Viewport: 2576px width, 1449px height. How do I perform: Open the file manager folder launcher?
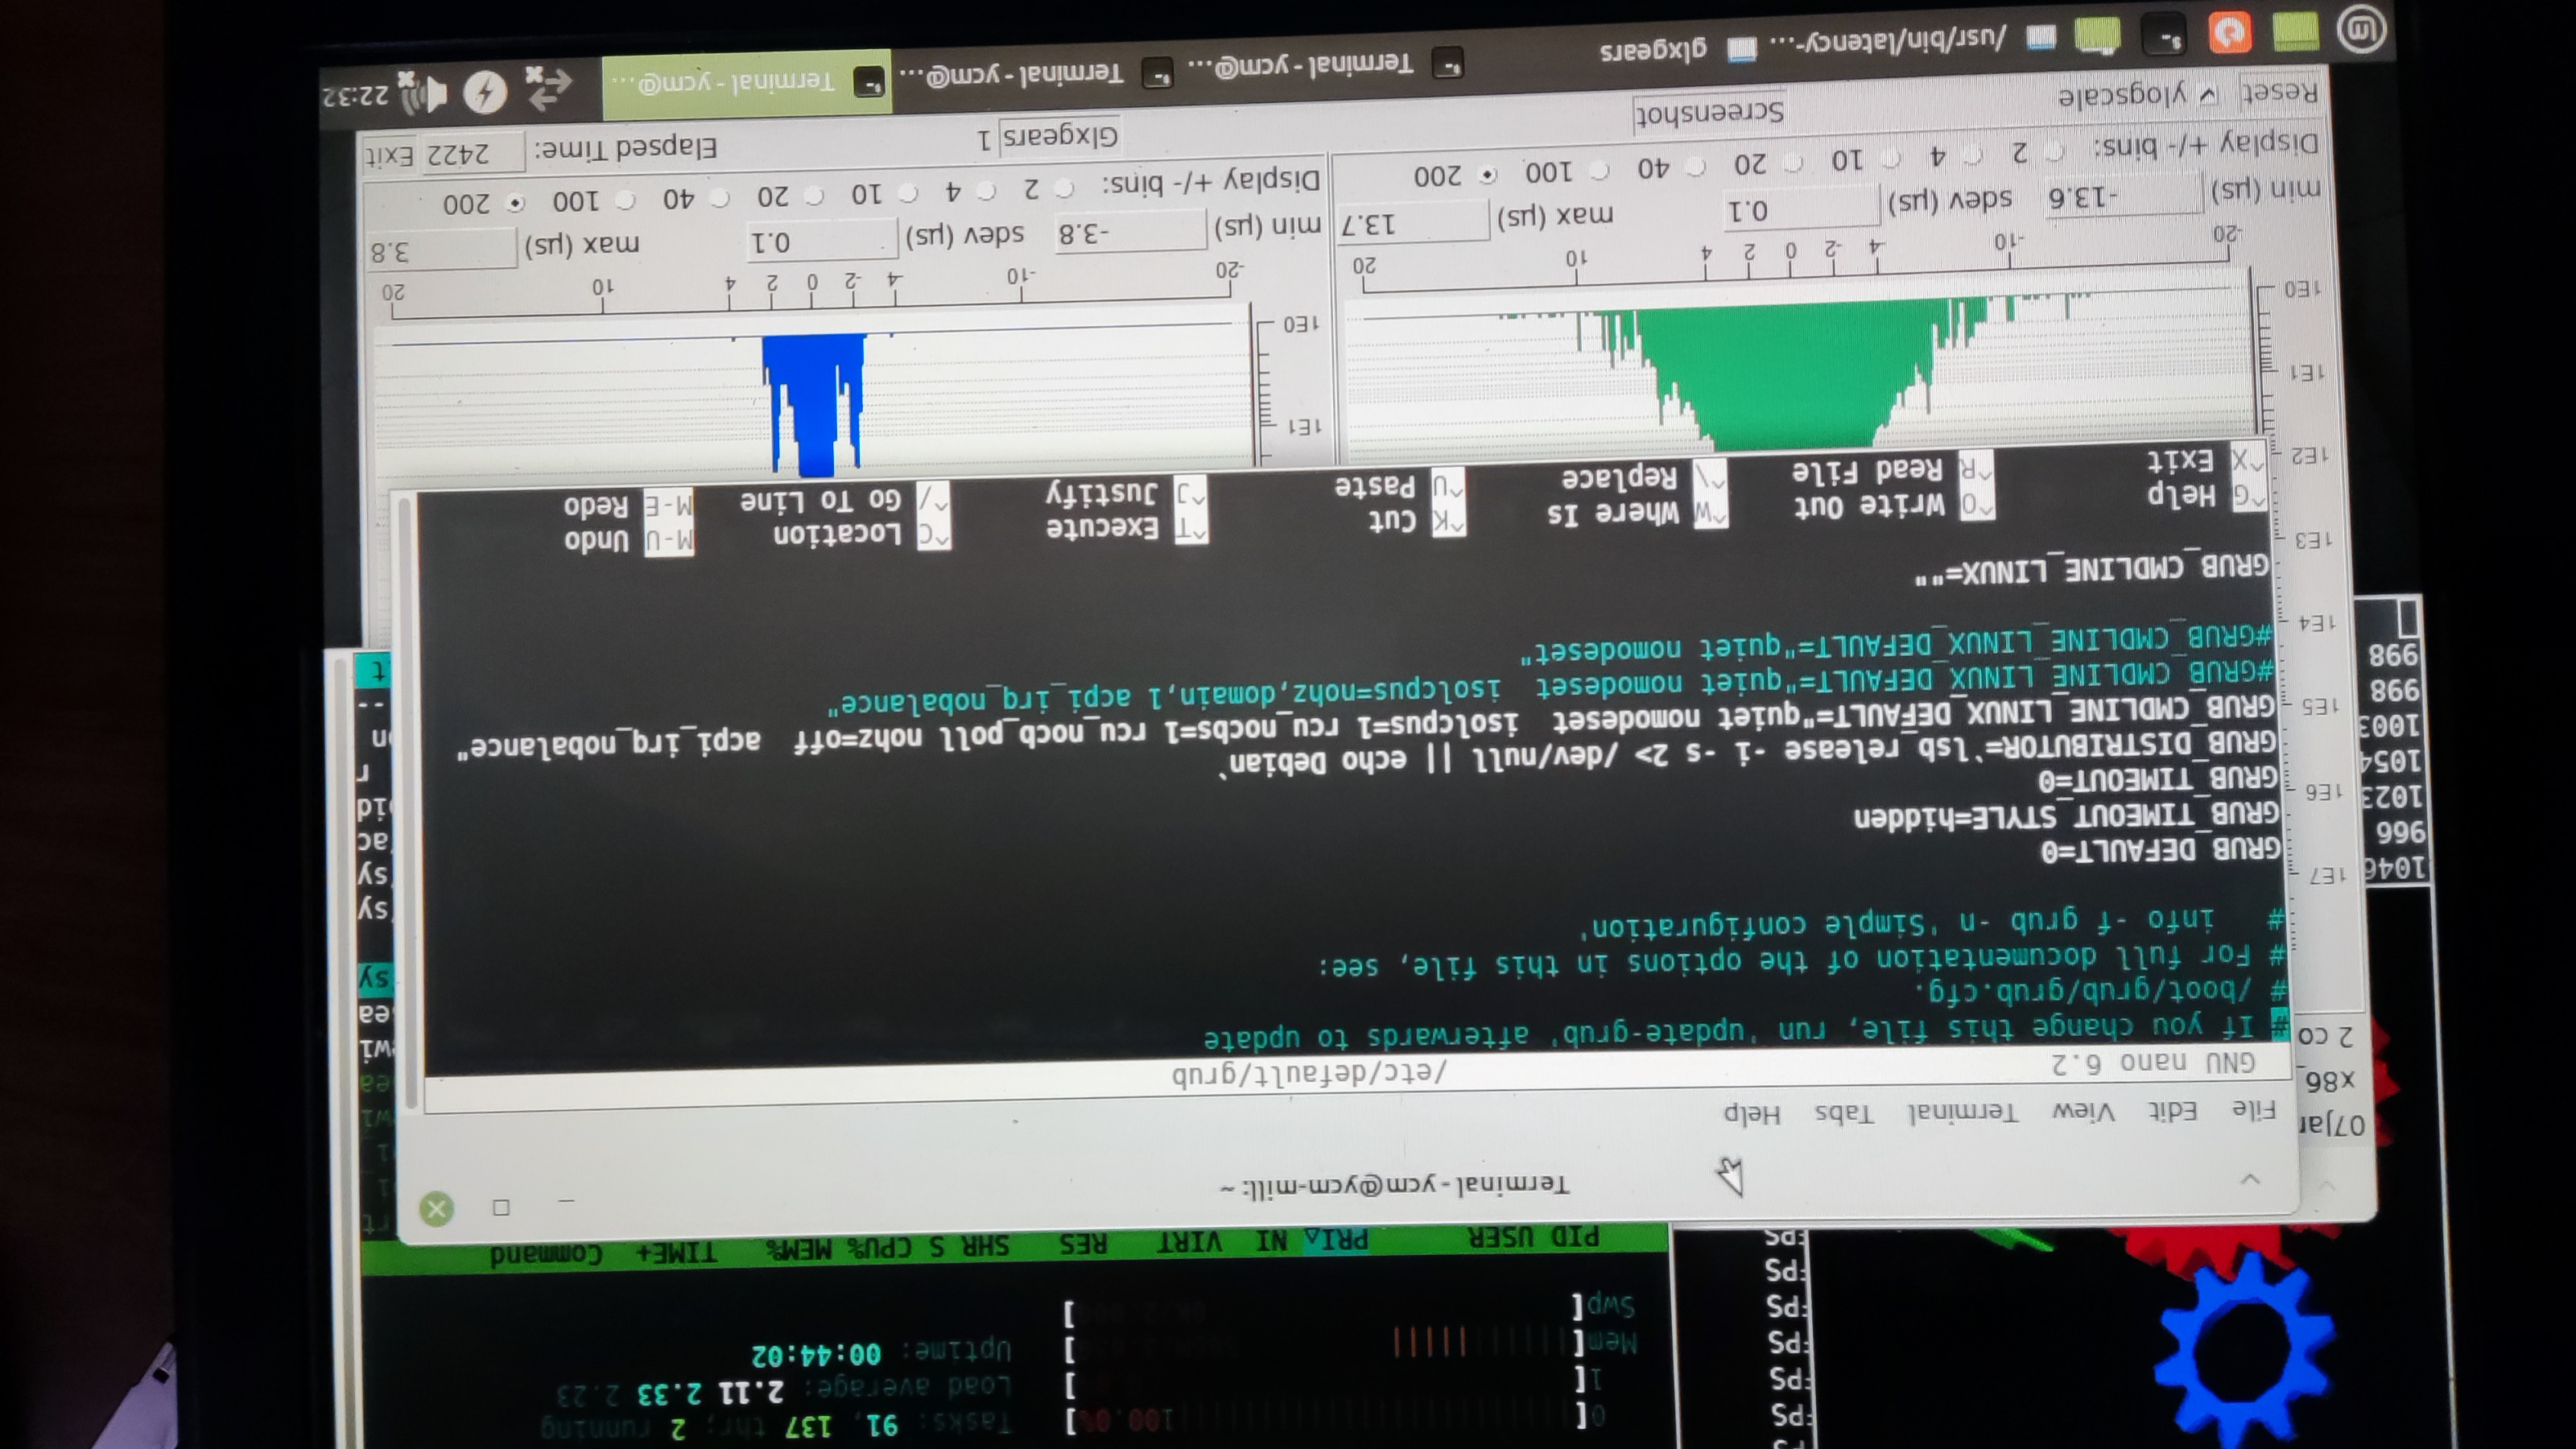coord(2098,36)
